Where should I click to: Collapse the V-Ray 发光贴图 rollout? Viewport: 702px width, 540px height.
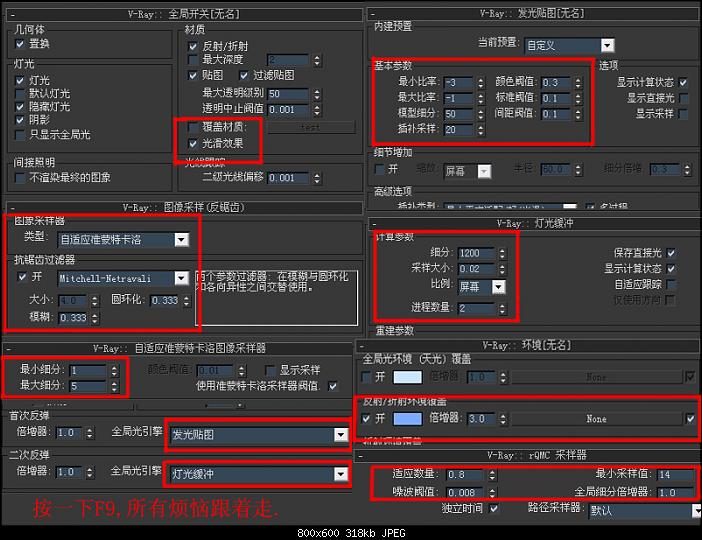click(x=372, y=13)
